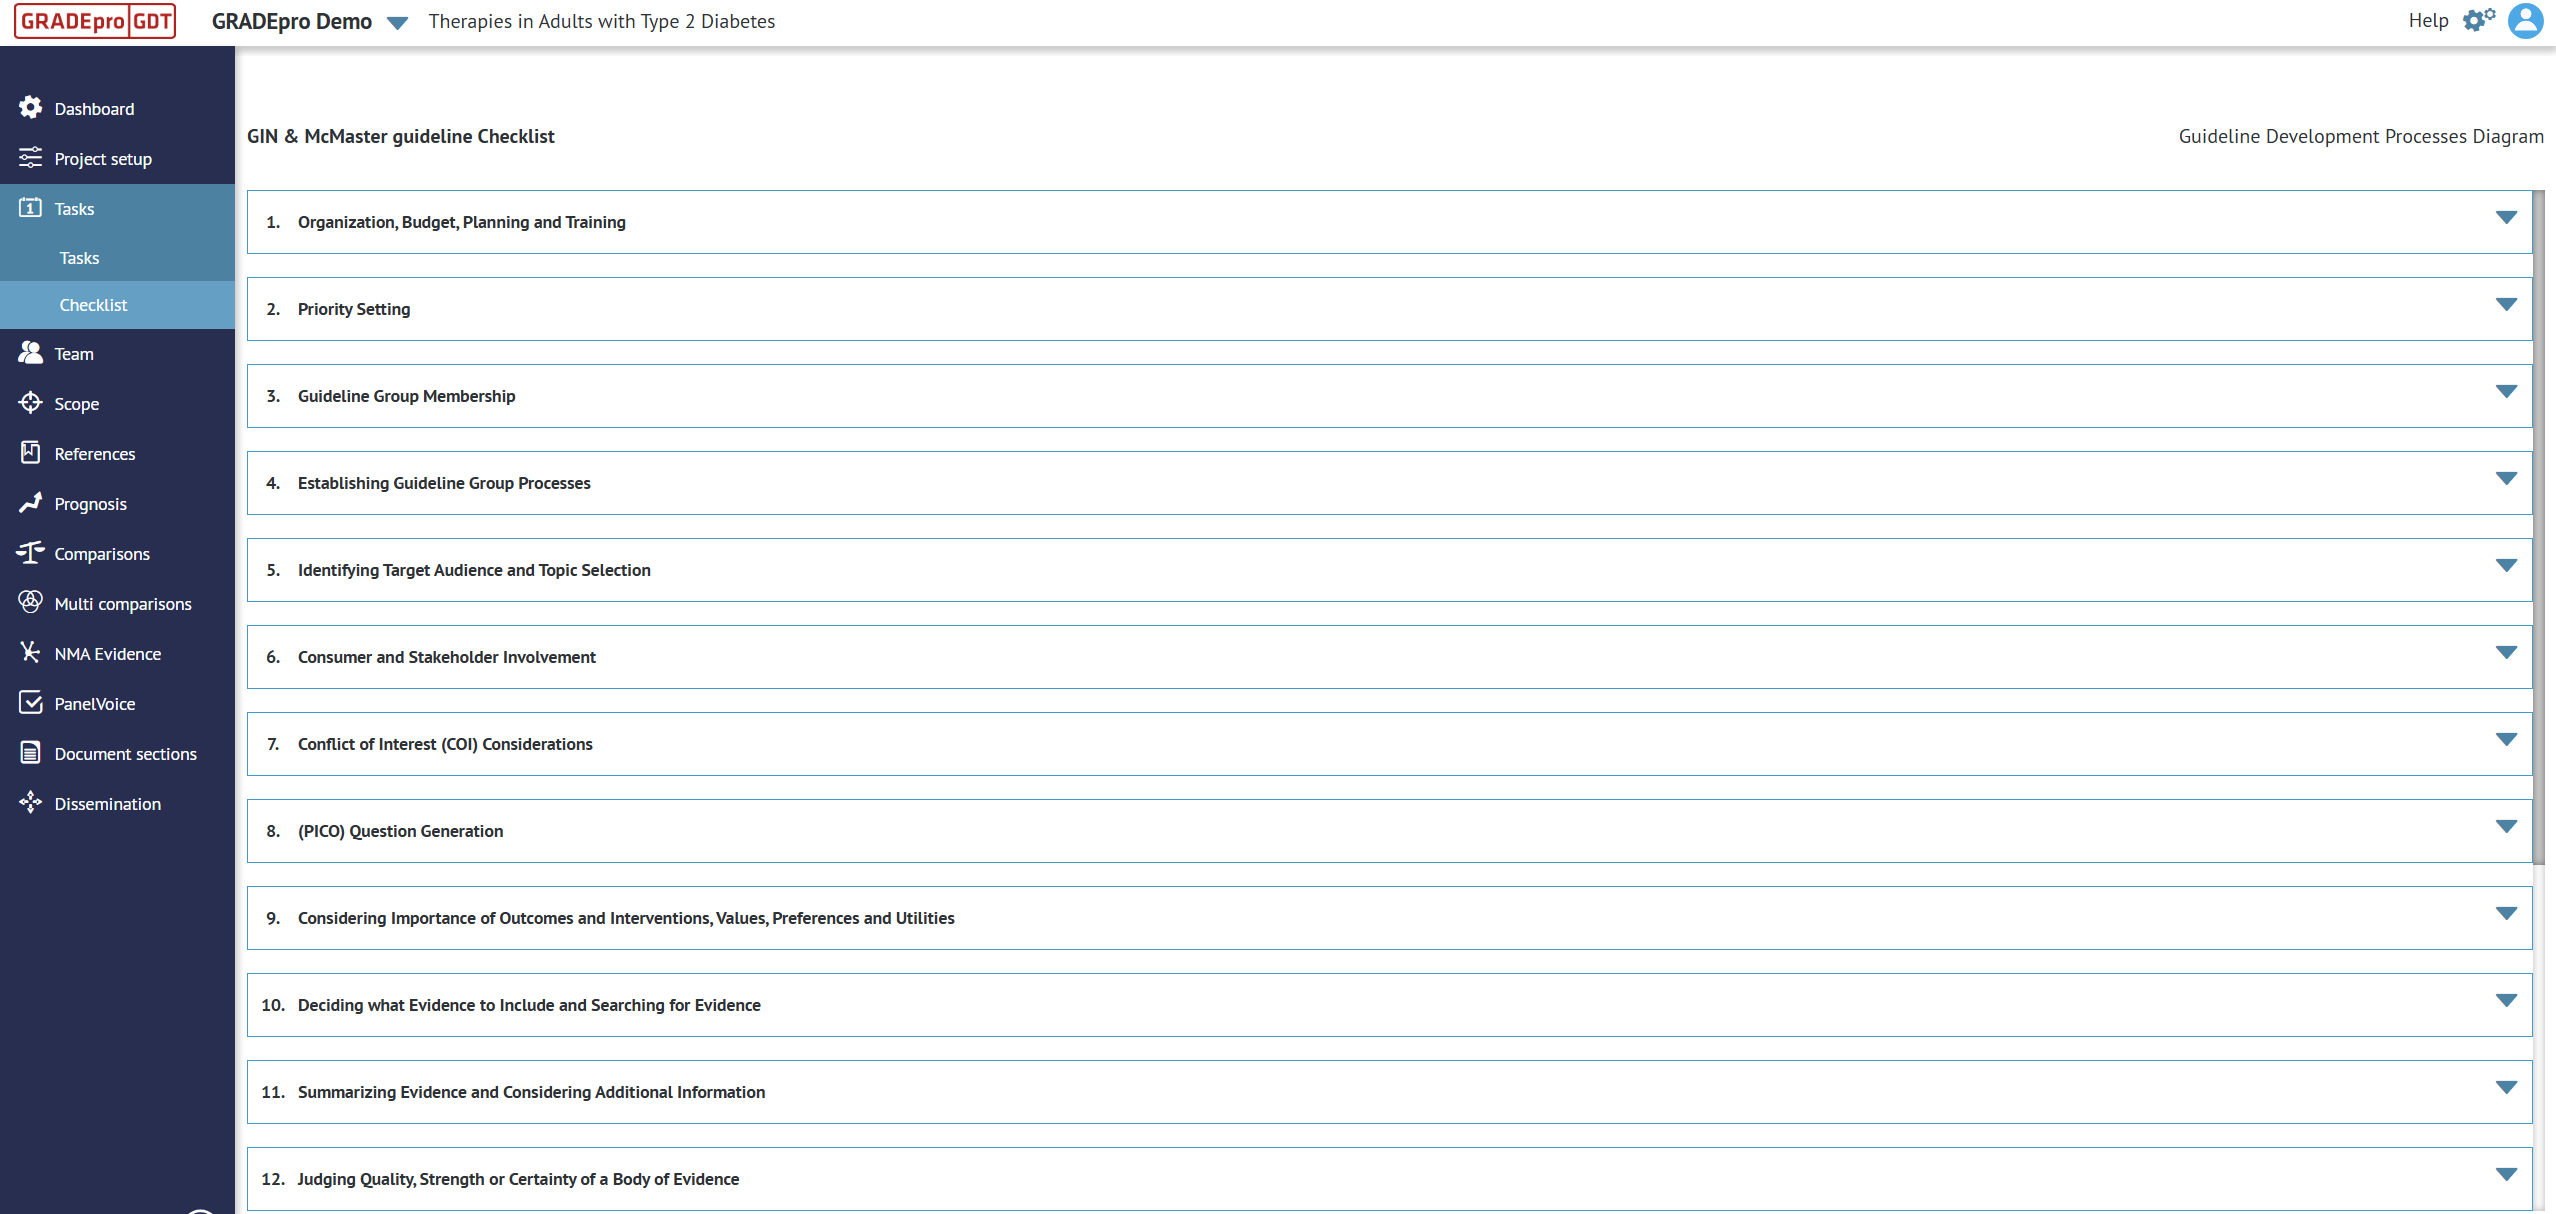2556x1214 pixels.
Task: Open NMA Evidence in sidebar
Action: tap(107, 654)
